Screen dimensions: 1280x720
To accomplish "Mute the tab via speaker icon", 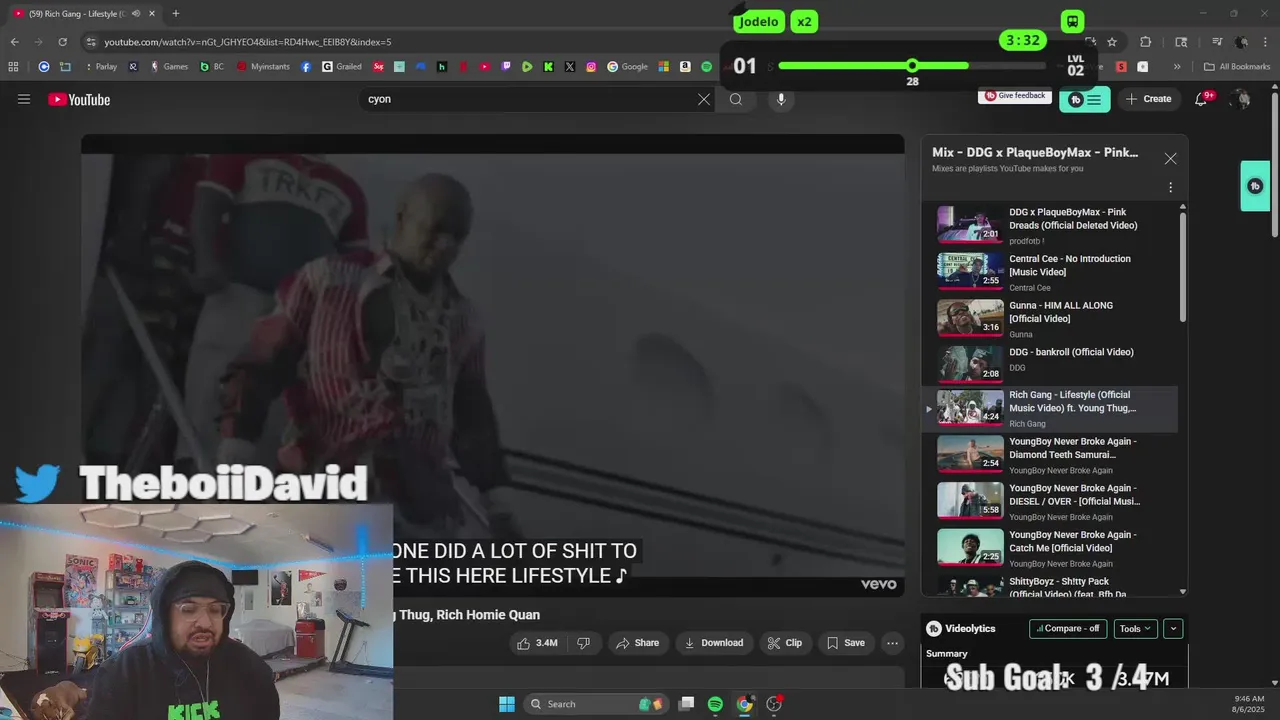I will (135, 14).
